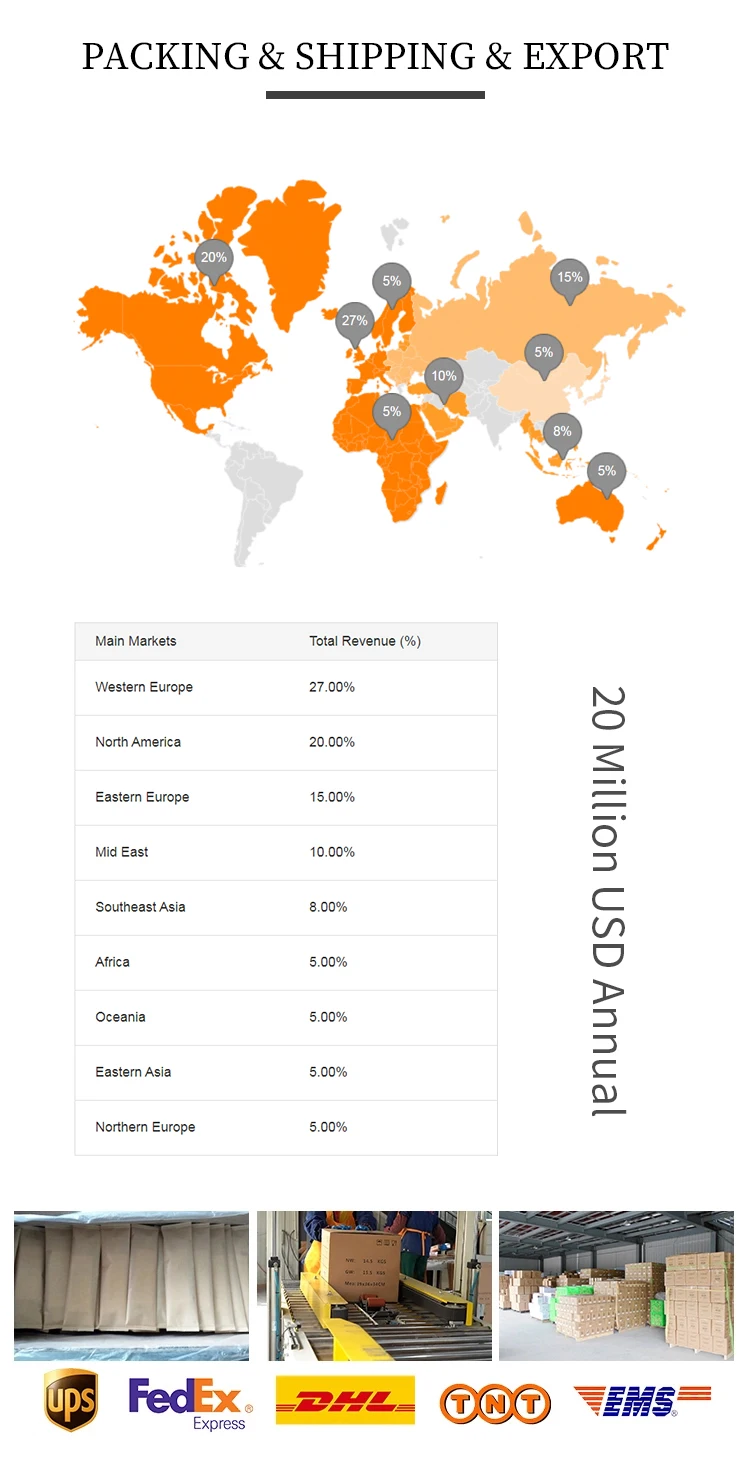Viewport: 750px width, 1479px height.
Task: Select the Western Europe table row
Action: pos(286,687)
